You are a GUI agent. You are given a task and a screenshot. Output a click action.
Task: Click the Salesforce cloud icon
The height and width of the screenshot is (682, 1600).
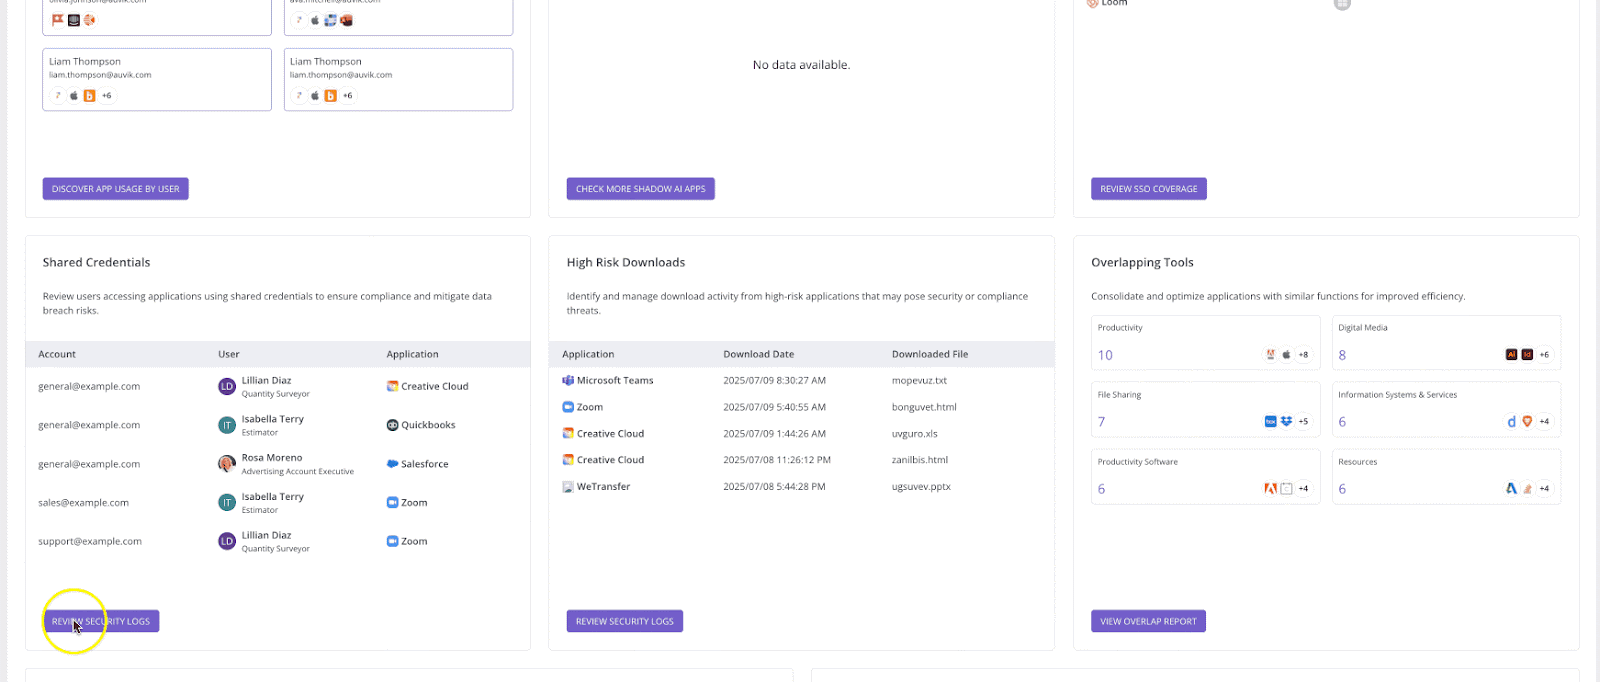tap(392, 464)
